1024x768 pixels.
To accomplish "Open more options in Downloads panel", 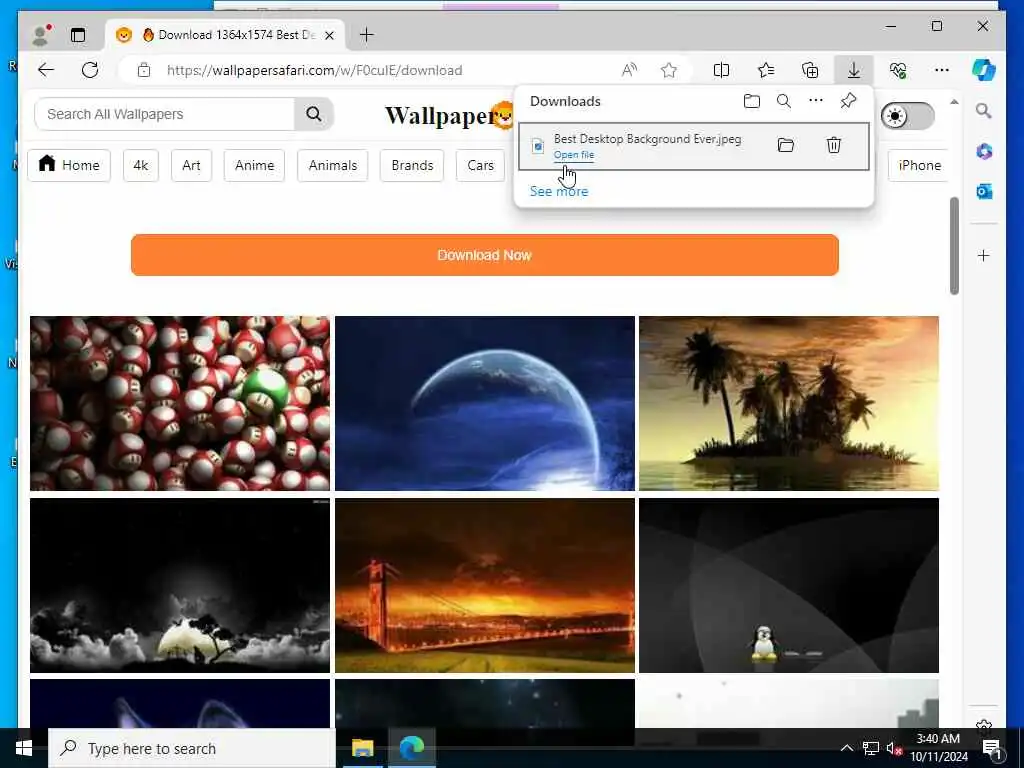I will coord(816,101).
